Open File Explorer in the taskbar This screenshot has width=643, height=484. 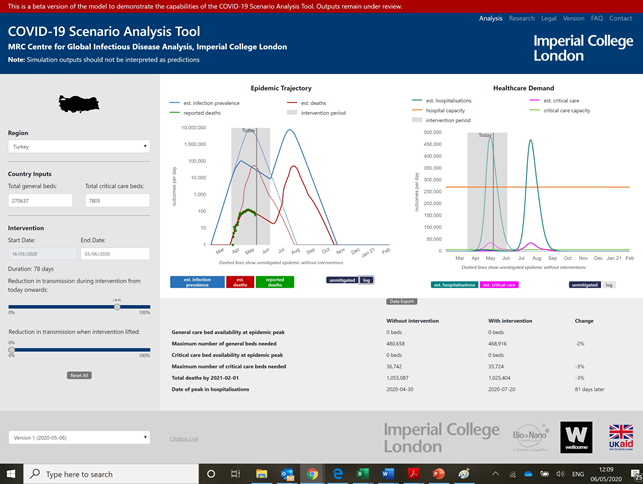coord(262,473)
